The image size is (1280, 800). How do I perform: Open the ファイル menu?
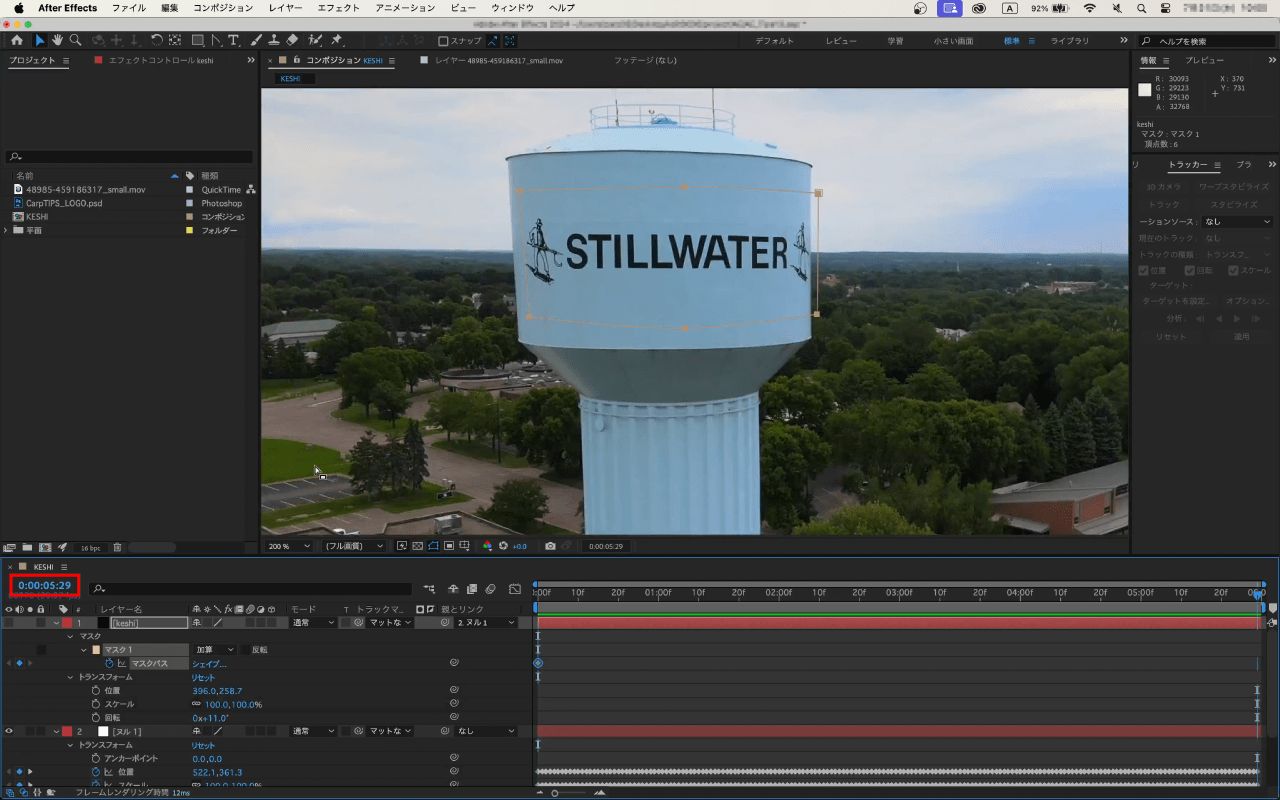(x=128, y=8)
